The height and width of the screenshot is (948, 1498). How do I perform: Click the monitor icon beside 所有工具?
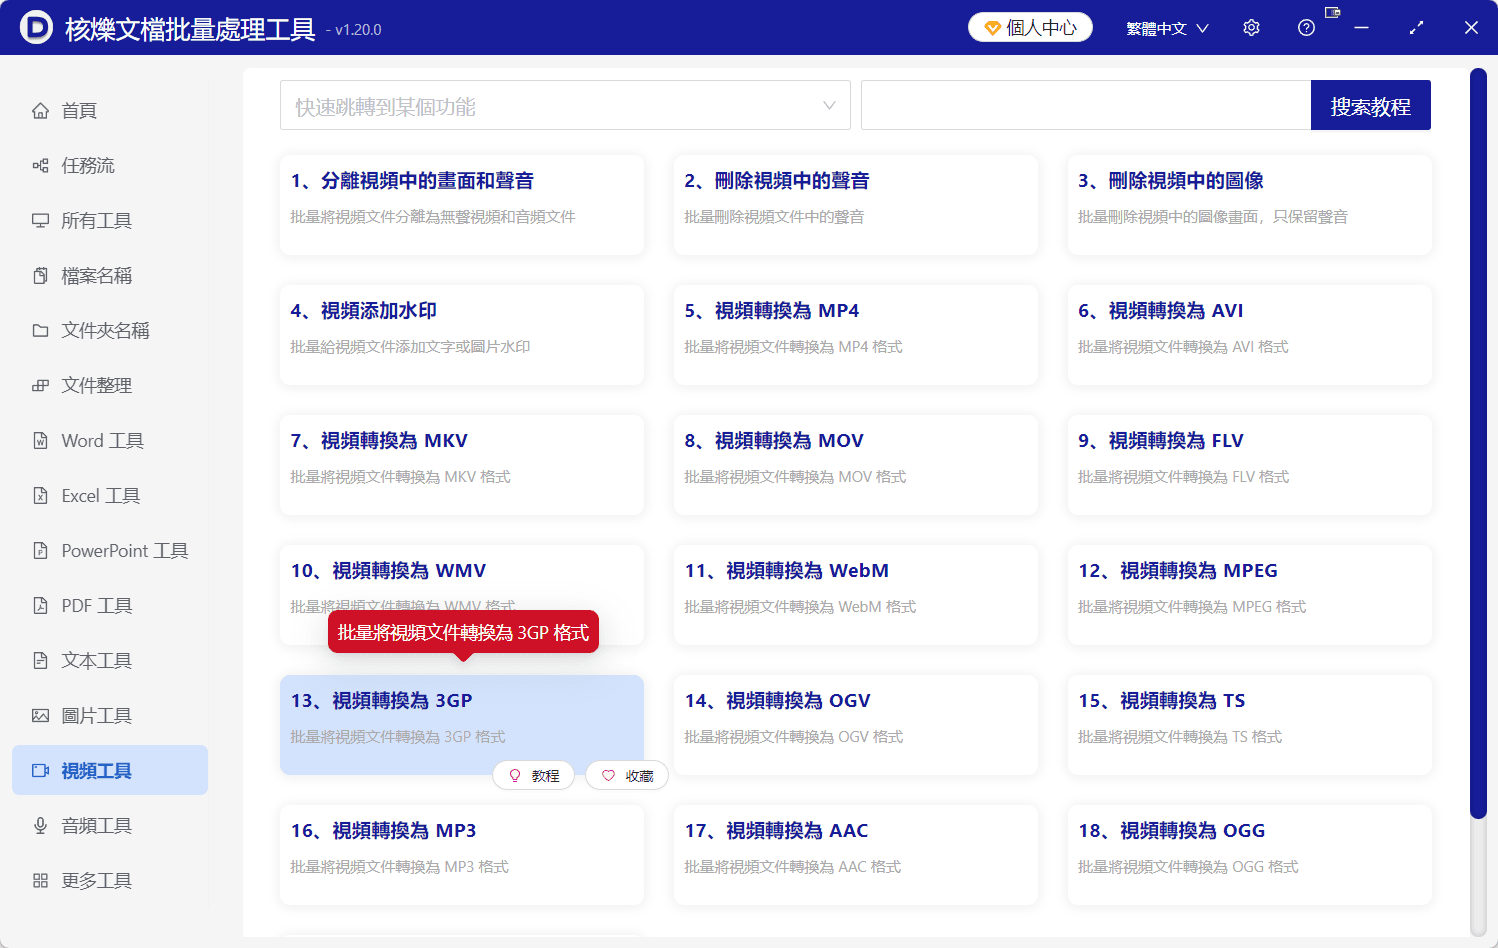40,220
